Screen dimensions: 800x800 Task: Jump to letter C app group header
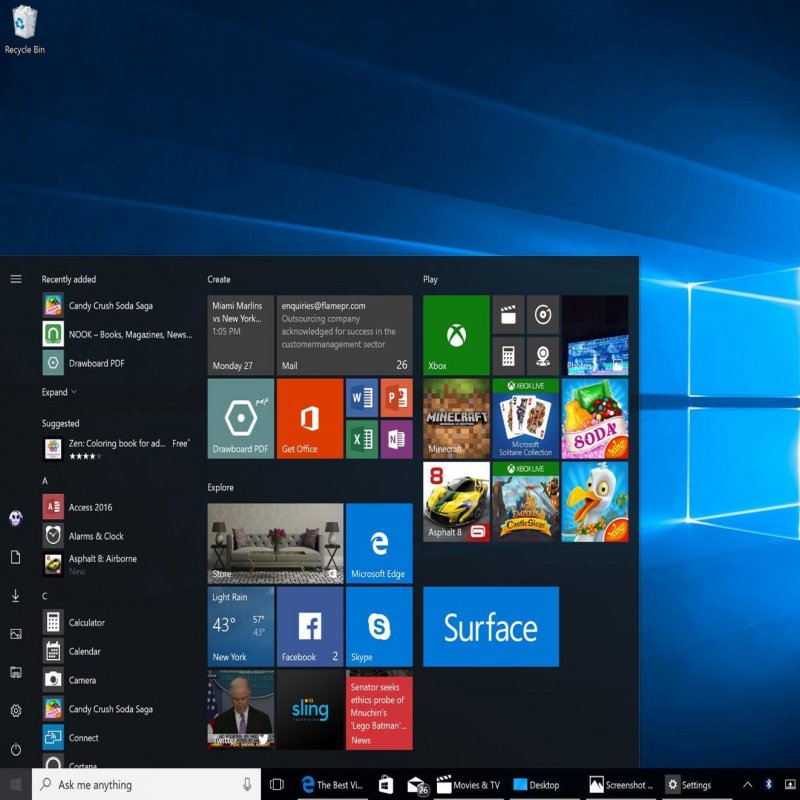coord(45,596)
